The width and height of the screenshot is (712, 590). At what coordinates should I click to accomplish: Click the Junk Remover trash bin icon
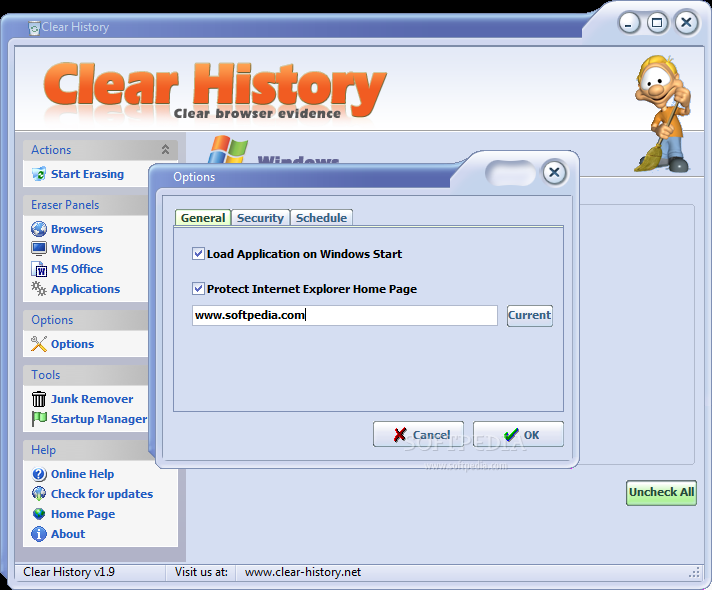click(x=39, y=399)
